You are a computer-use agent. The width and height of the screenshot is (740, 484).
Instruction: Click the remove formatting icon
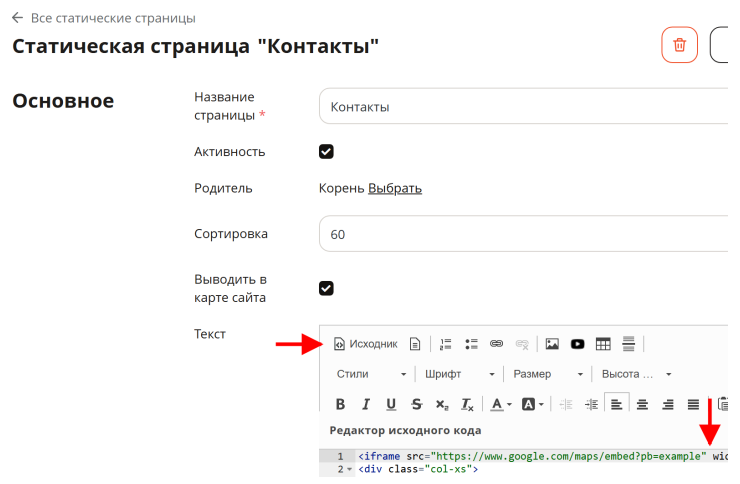(x=468, y=404)
